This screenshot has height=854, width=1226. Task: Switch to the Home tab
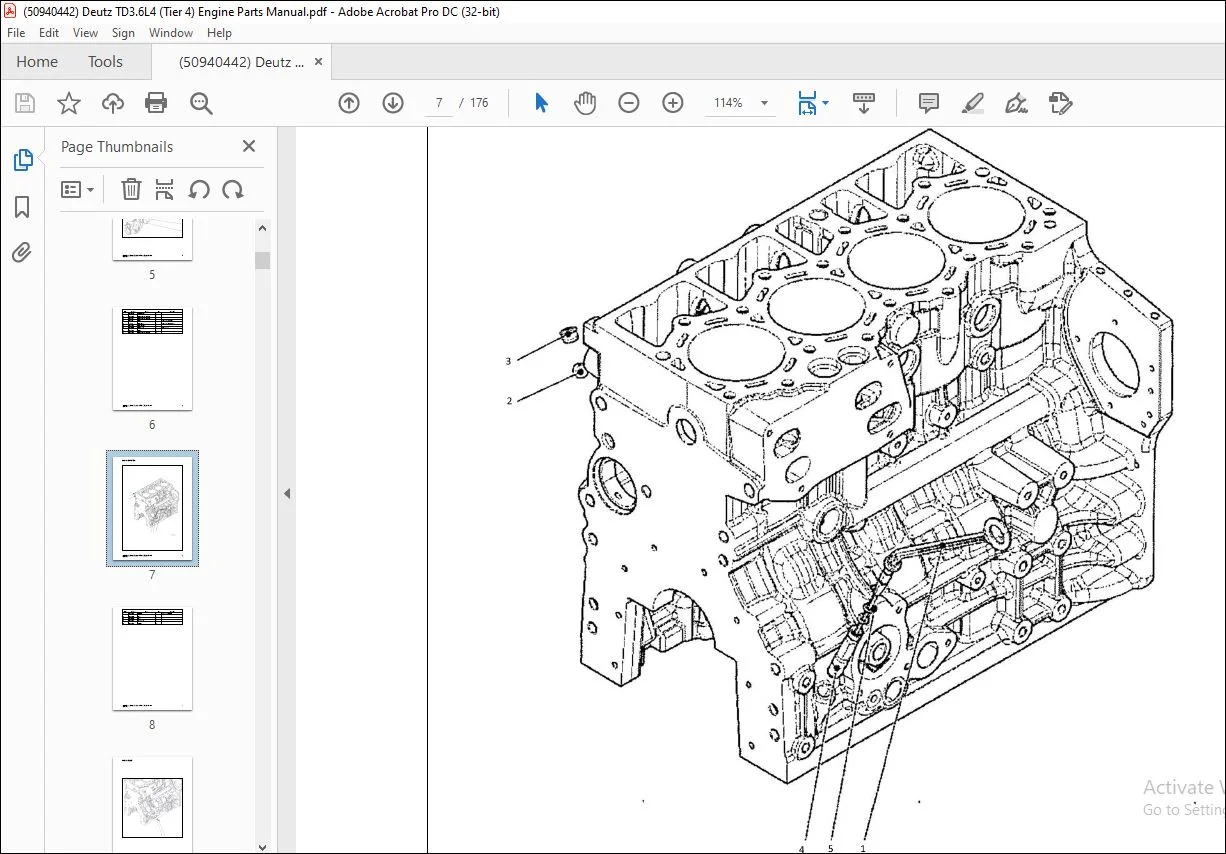[x=37, y=62]
